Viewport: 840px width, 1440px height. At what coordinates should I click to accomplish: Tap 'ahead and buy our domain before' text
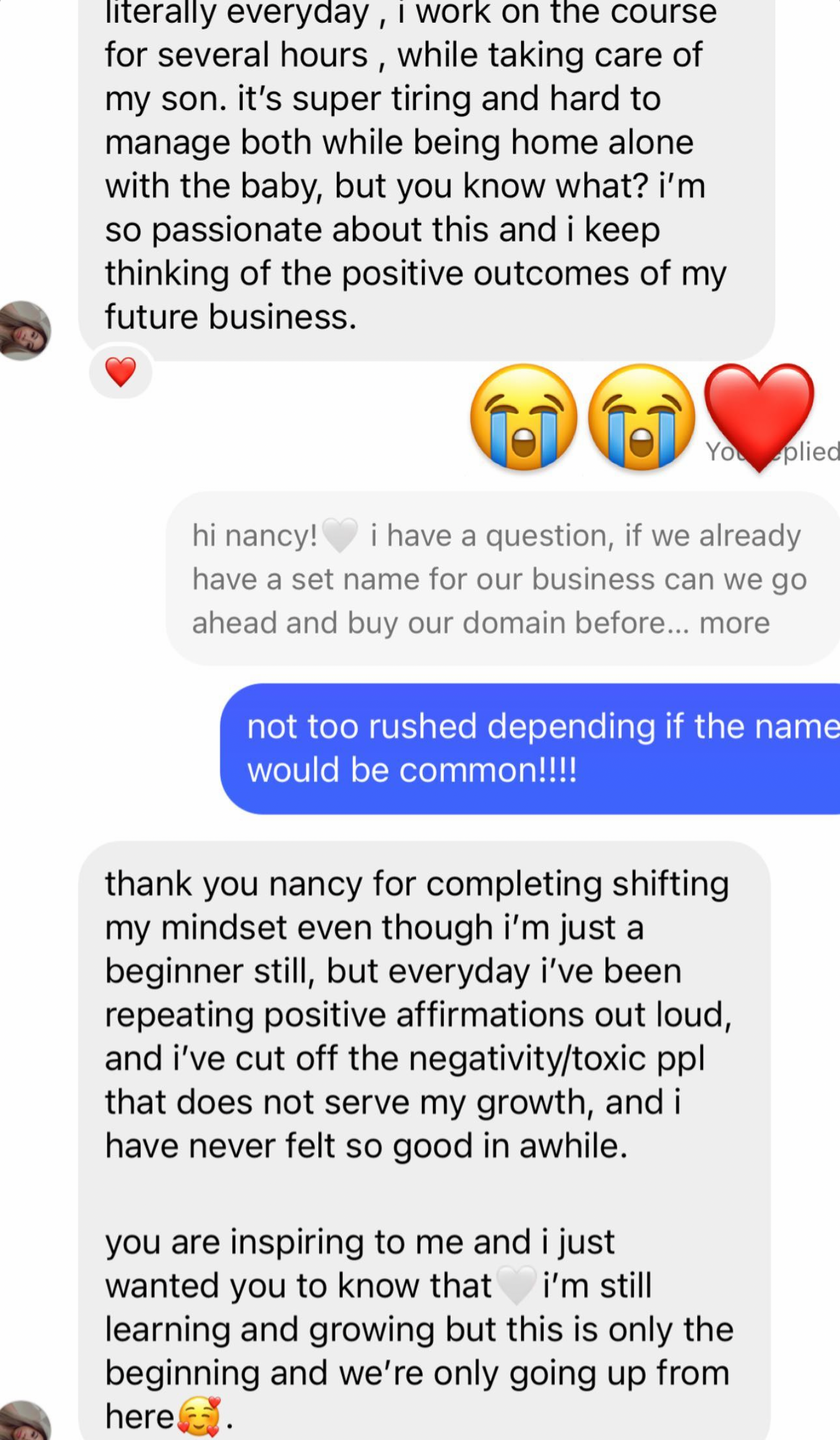click(429, 623)
